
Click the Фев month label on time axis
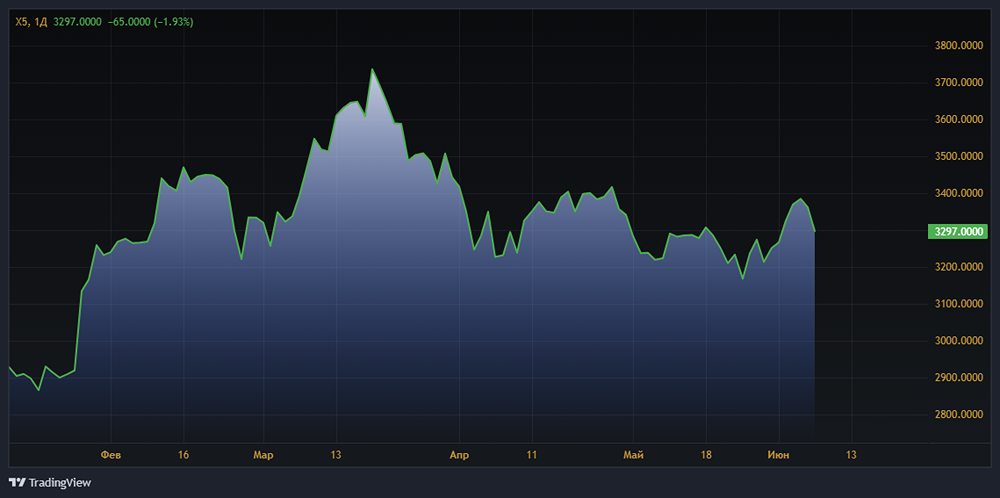click(111, 455)
